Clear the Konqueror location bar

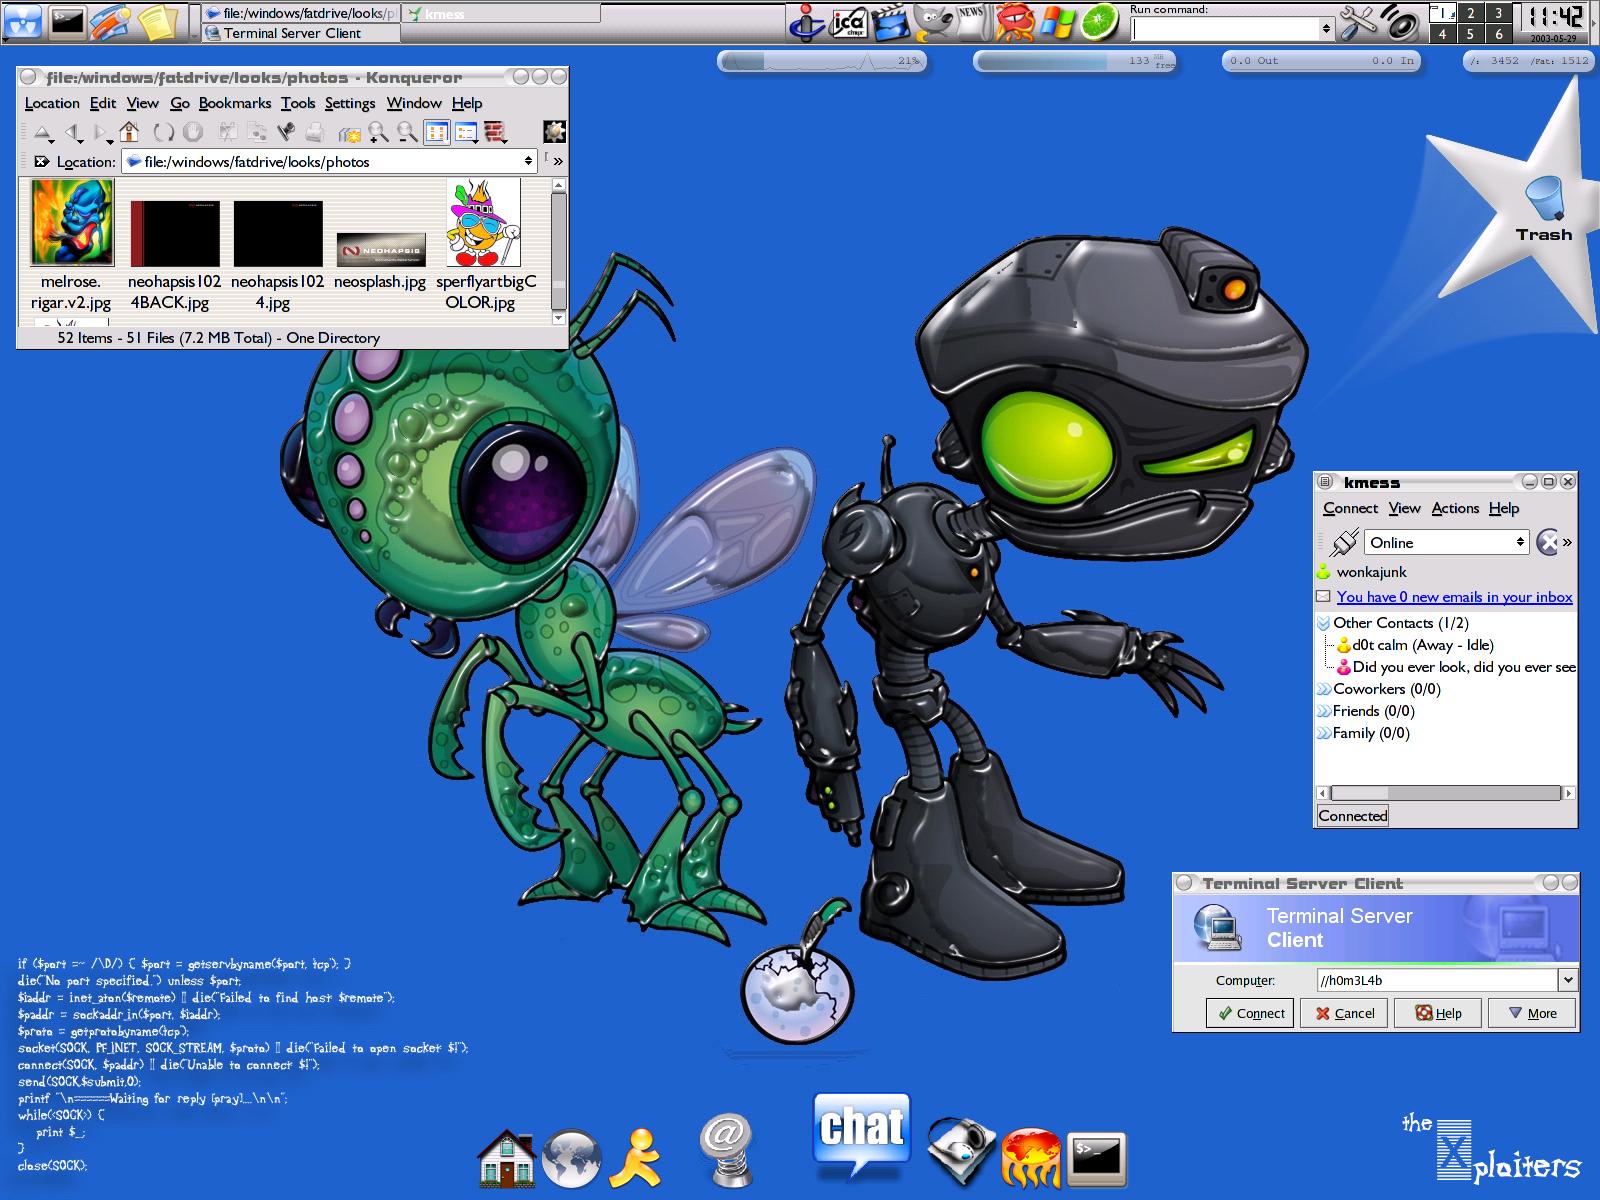(x=41, y=161)
